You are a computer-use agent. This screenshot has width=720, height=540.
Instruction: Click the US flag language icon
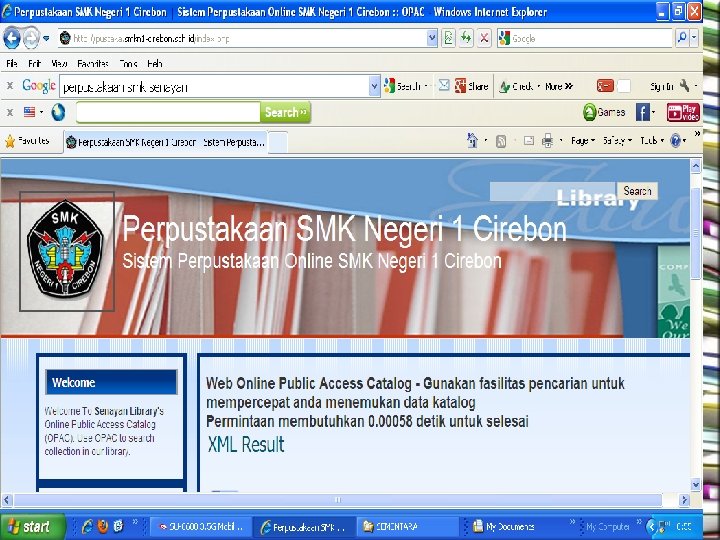(x=29, y=112)
